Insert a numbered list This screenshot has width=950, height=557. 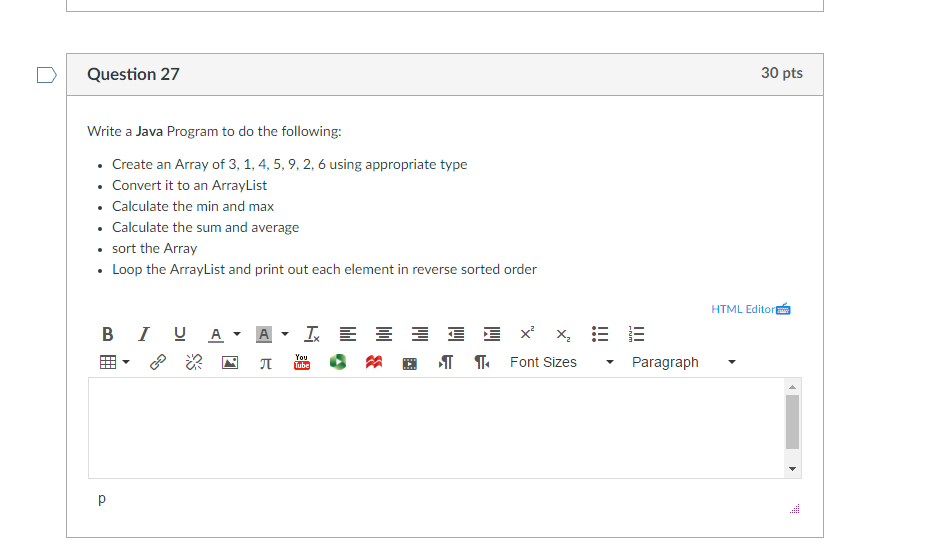point(636,334)
